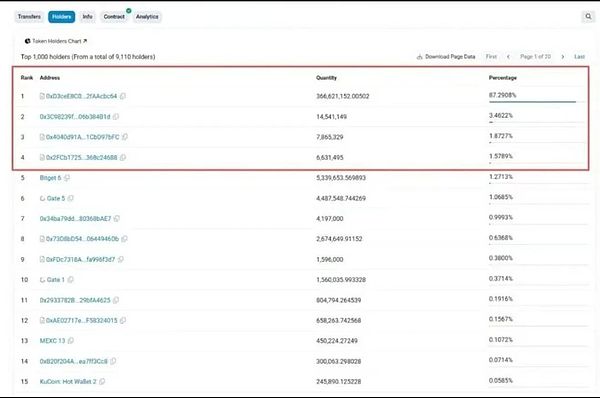Open the Analytics tab

pos(147,17)
